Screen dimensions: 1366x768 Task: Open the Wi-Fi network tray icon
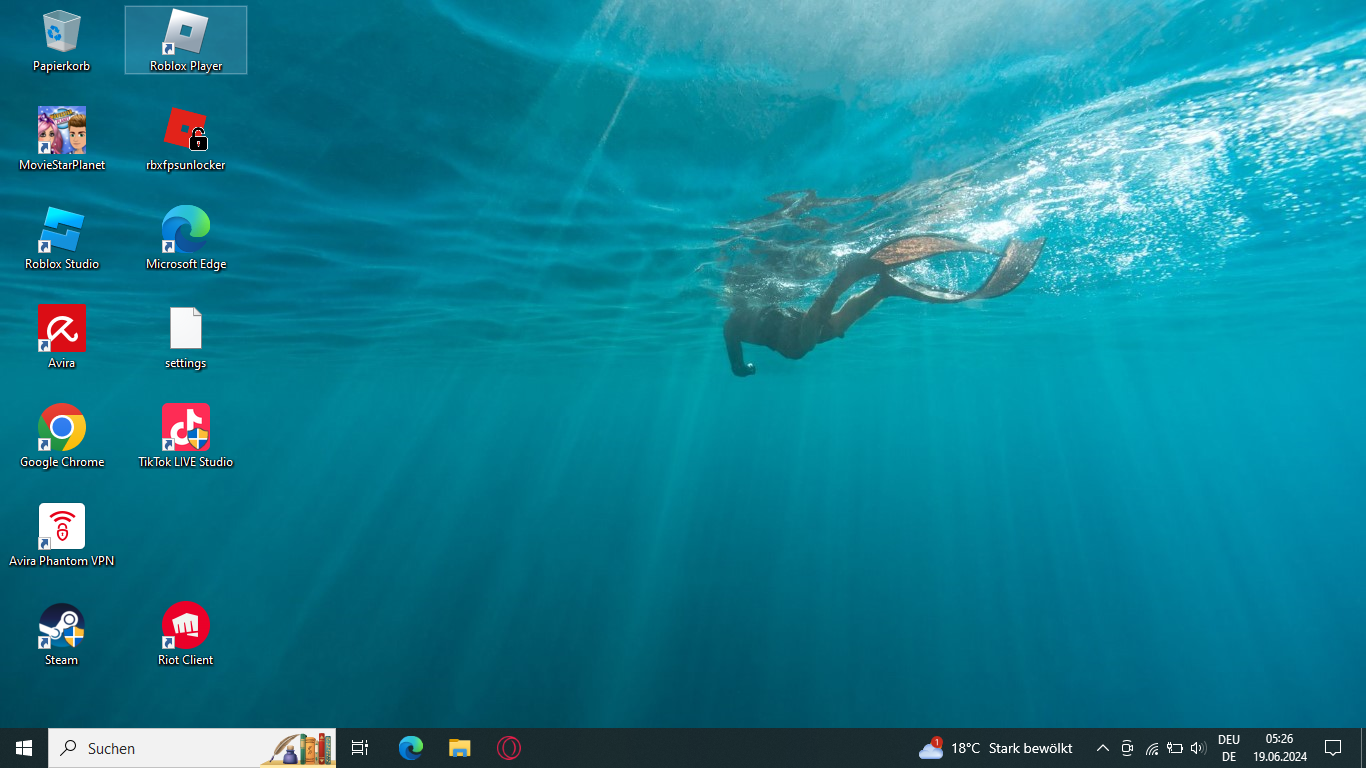coord(1151,748)
